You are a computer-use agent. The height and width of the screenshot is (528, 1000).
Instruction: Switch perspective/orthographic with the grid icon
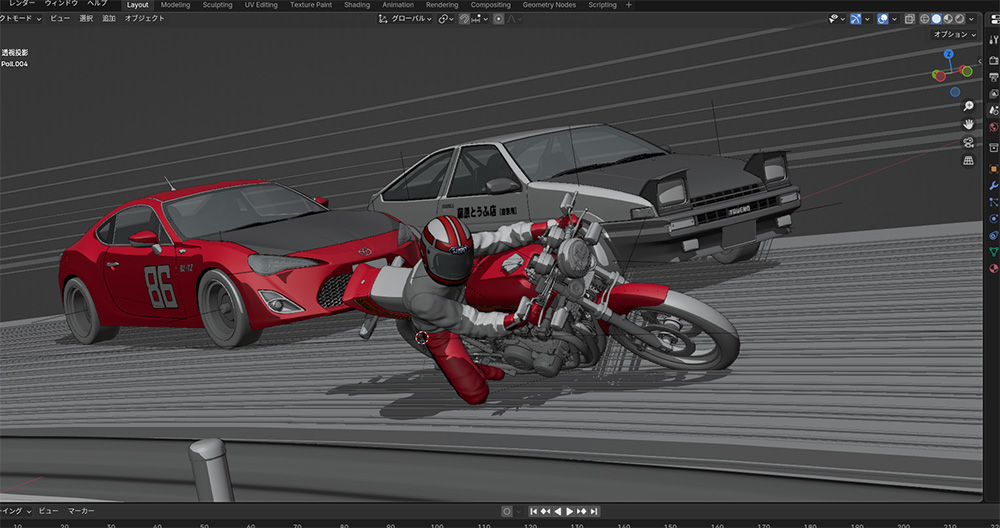[968, 160]
